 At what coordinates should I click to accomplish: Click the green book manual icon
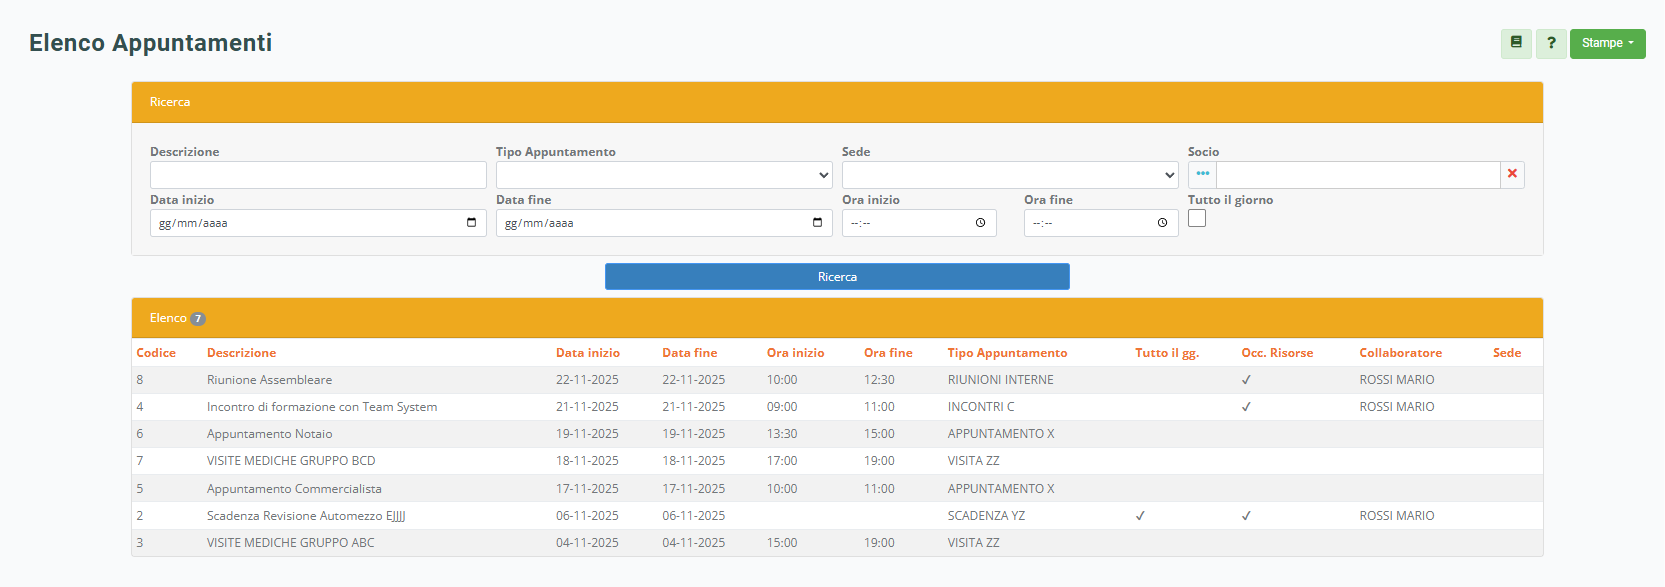click(1516, 43)
